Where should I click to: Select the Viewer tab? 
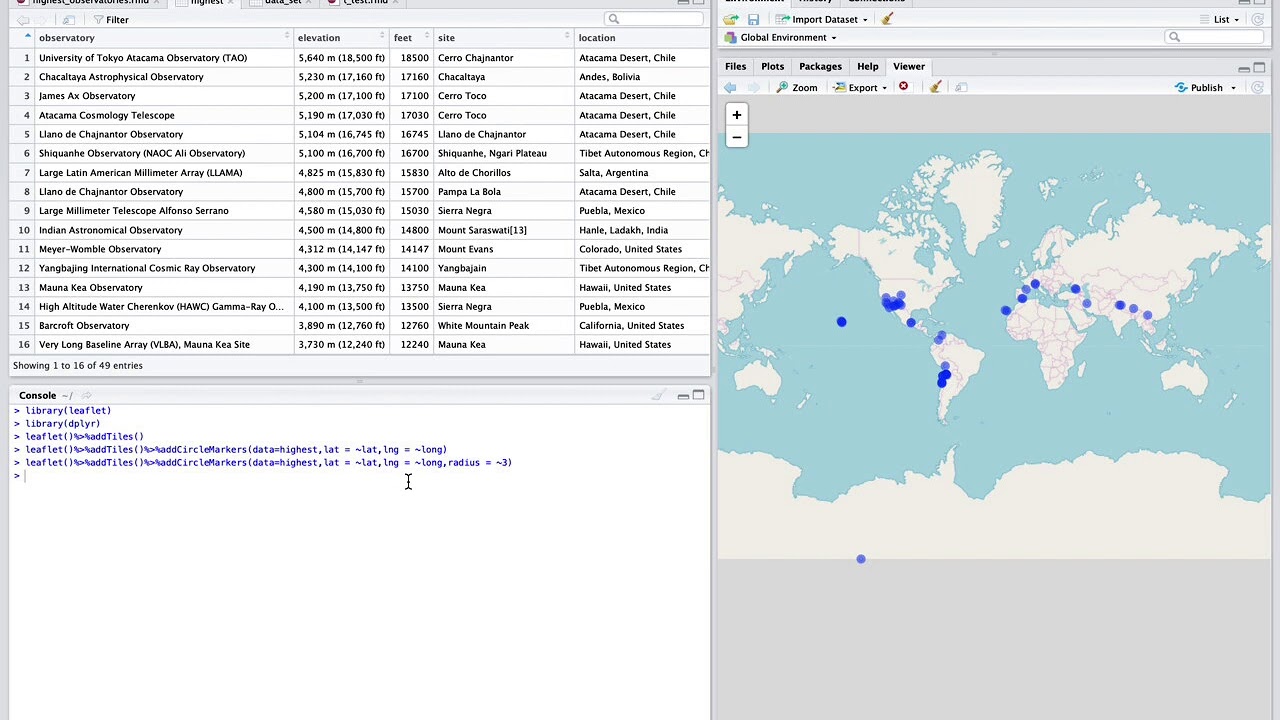[x=909, y=66]
